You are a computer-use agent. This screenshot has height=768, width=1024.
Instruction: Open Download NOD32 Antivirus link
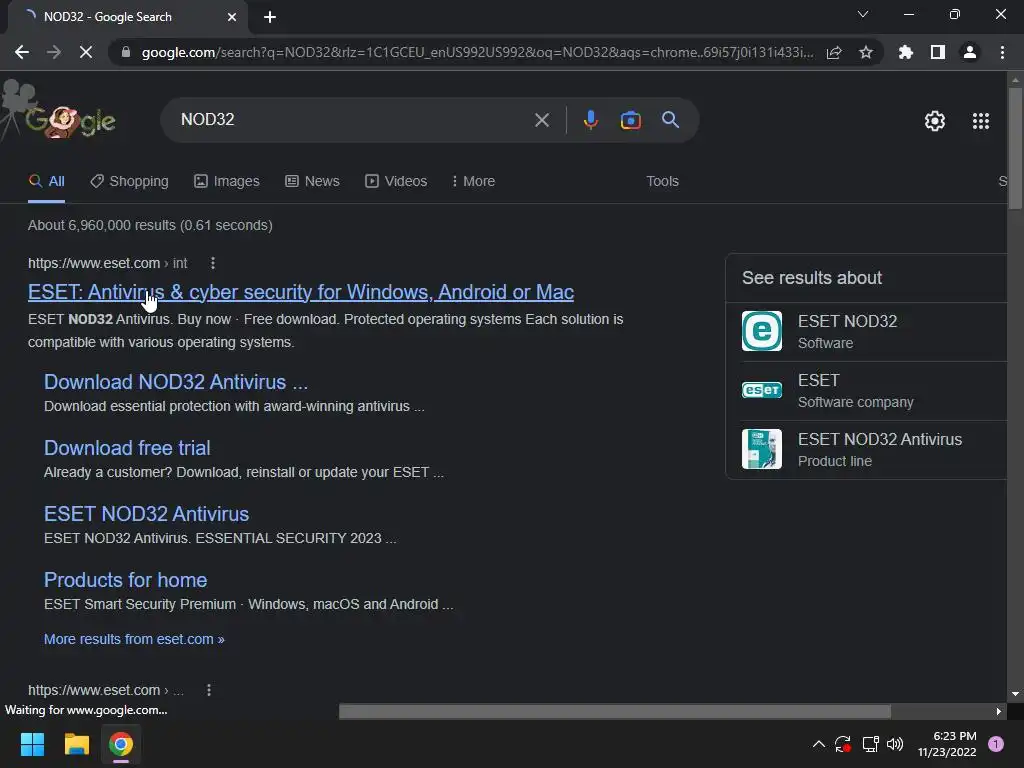coord(176,382)
